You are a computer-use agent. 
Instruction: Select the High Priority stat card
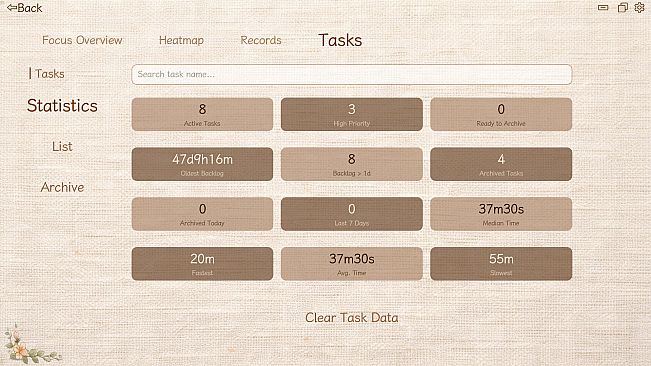[x=352, y=114]
